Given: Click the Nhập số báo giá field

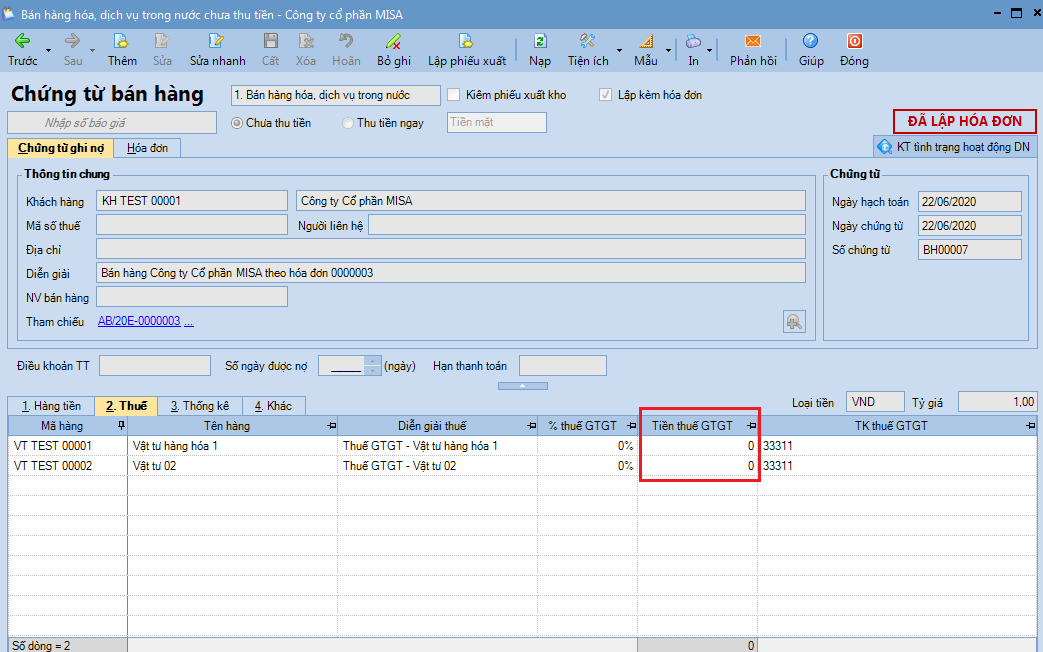Looking at the screenshot, I should point(112,122).
